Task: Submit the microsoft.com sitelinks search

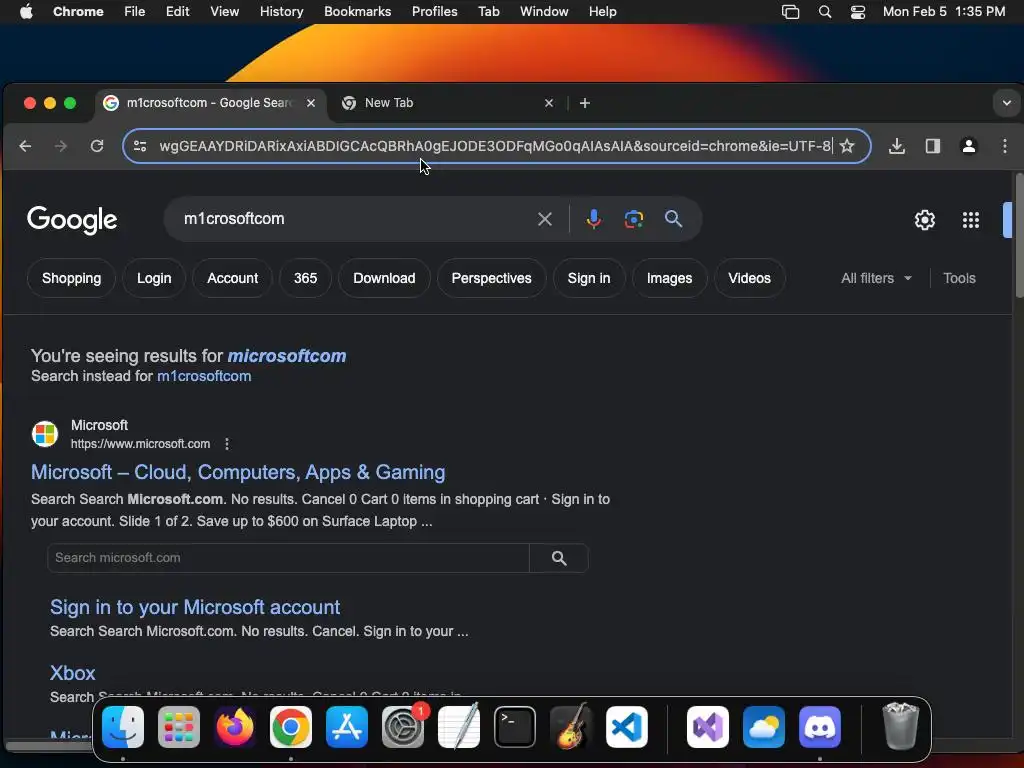Action: point(559,558)
